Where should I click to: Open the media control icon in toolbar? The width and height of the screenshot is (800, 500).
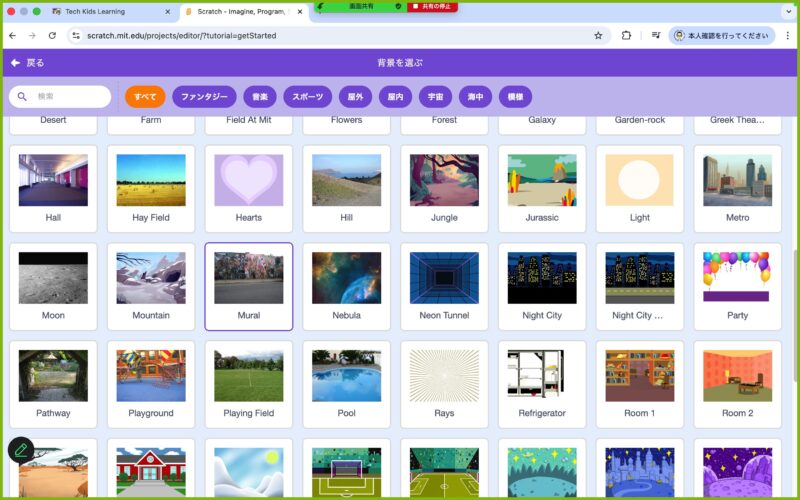click(x=655, y=35)
